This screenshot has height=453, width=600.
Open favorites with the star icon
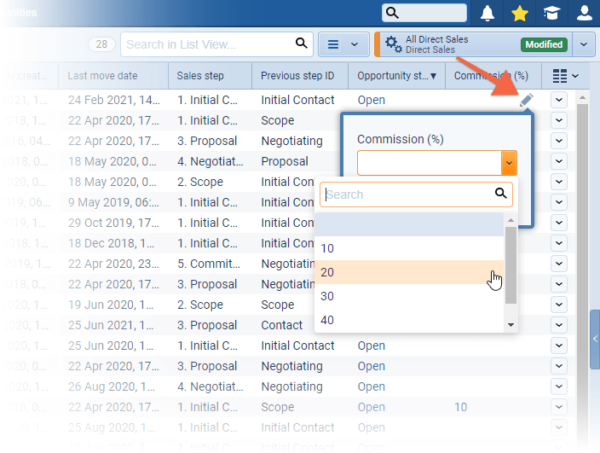tap(519, 13)
